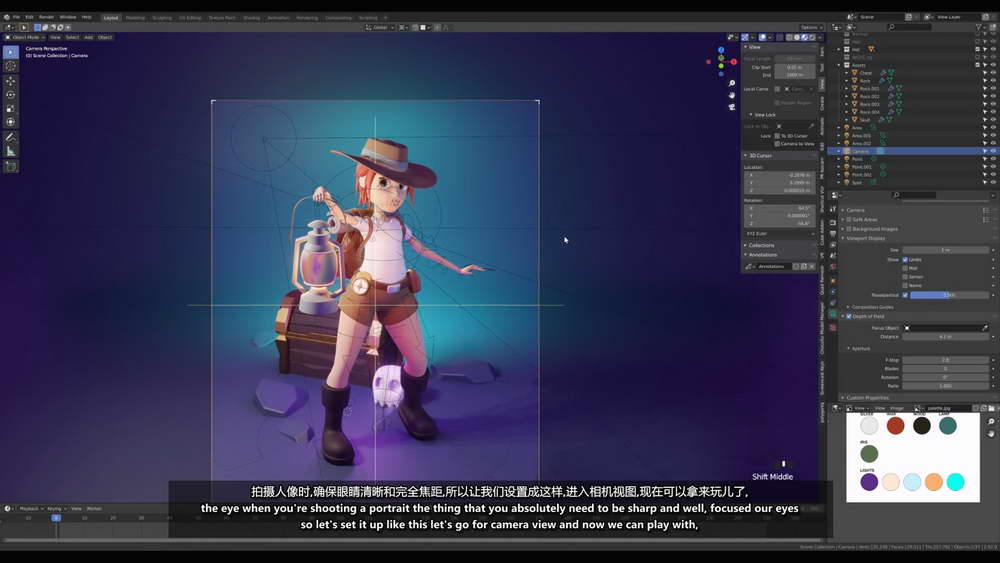
Task: Select the Scale tool
Action: (x=11, y=108)
